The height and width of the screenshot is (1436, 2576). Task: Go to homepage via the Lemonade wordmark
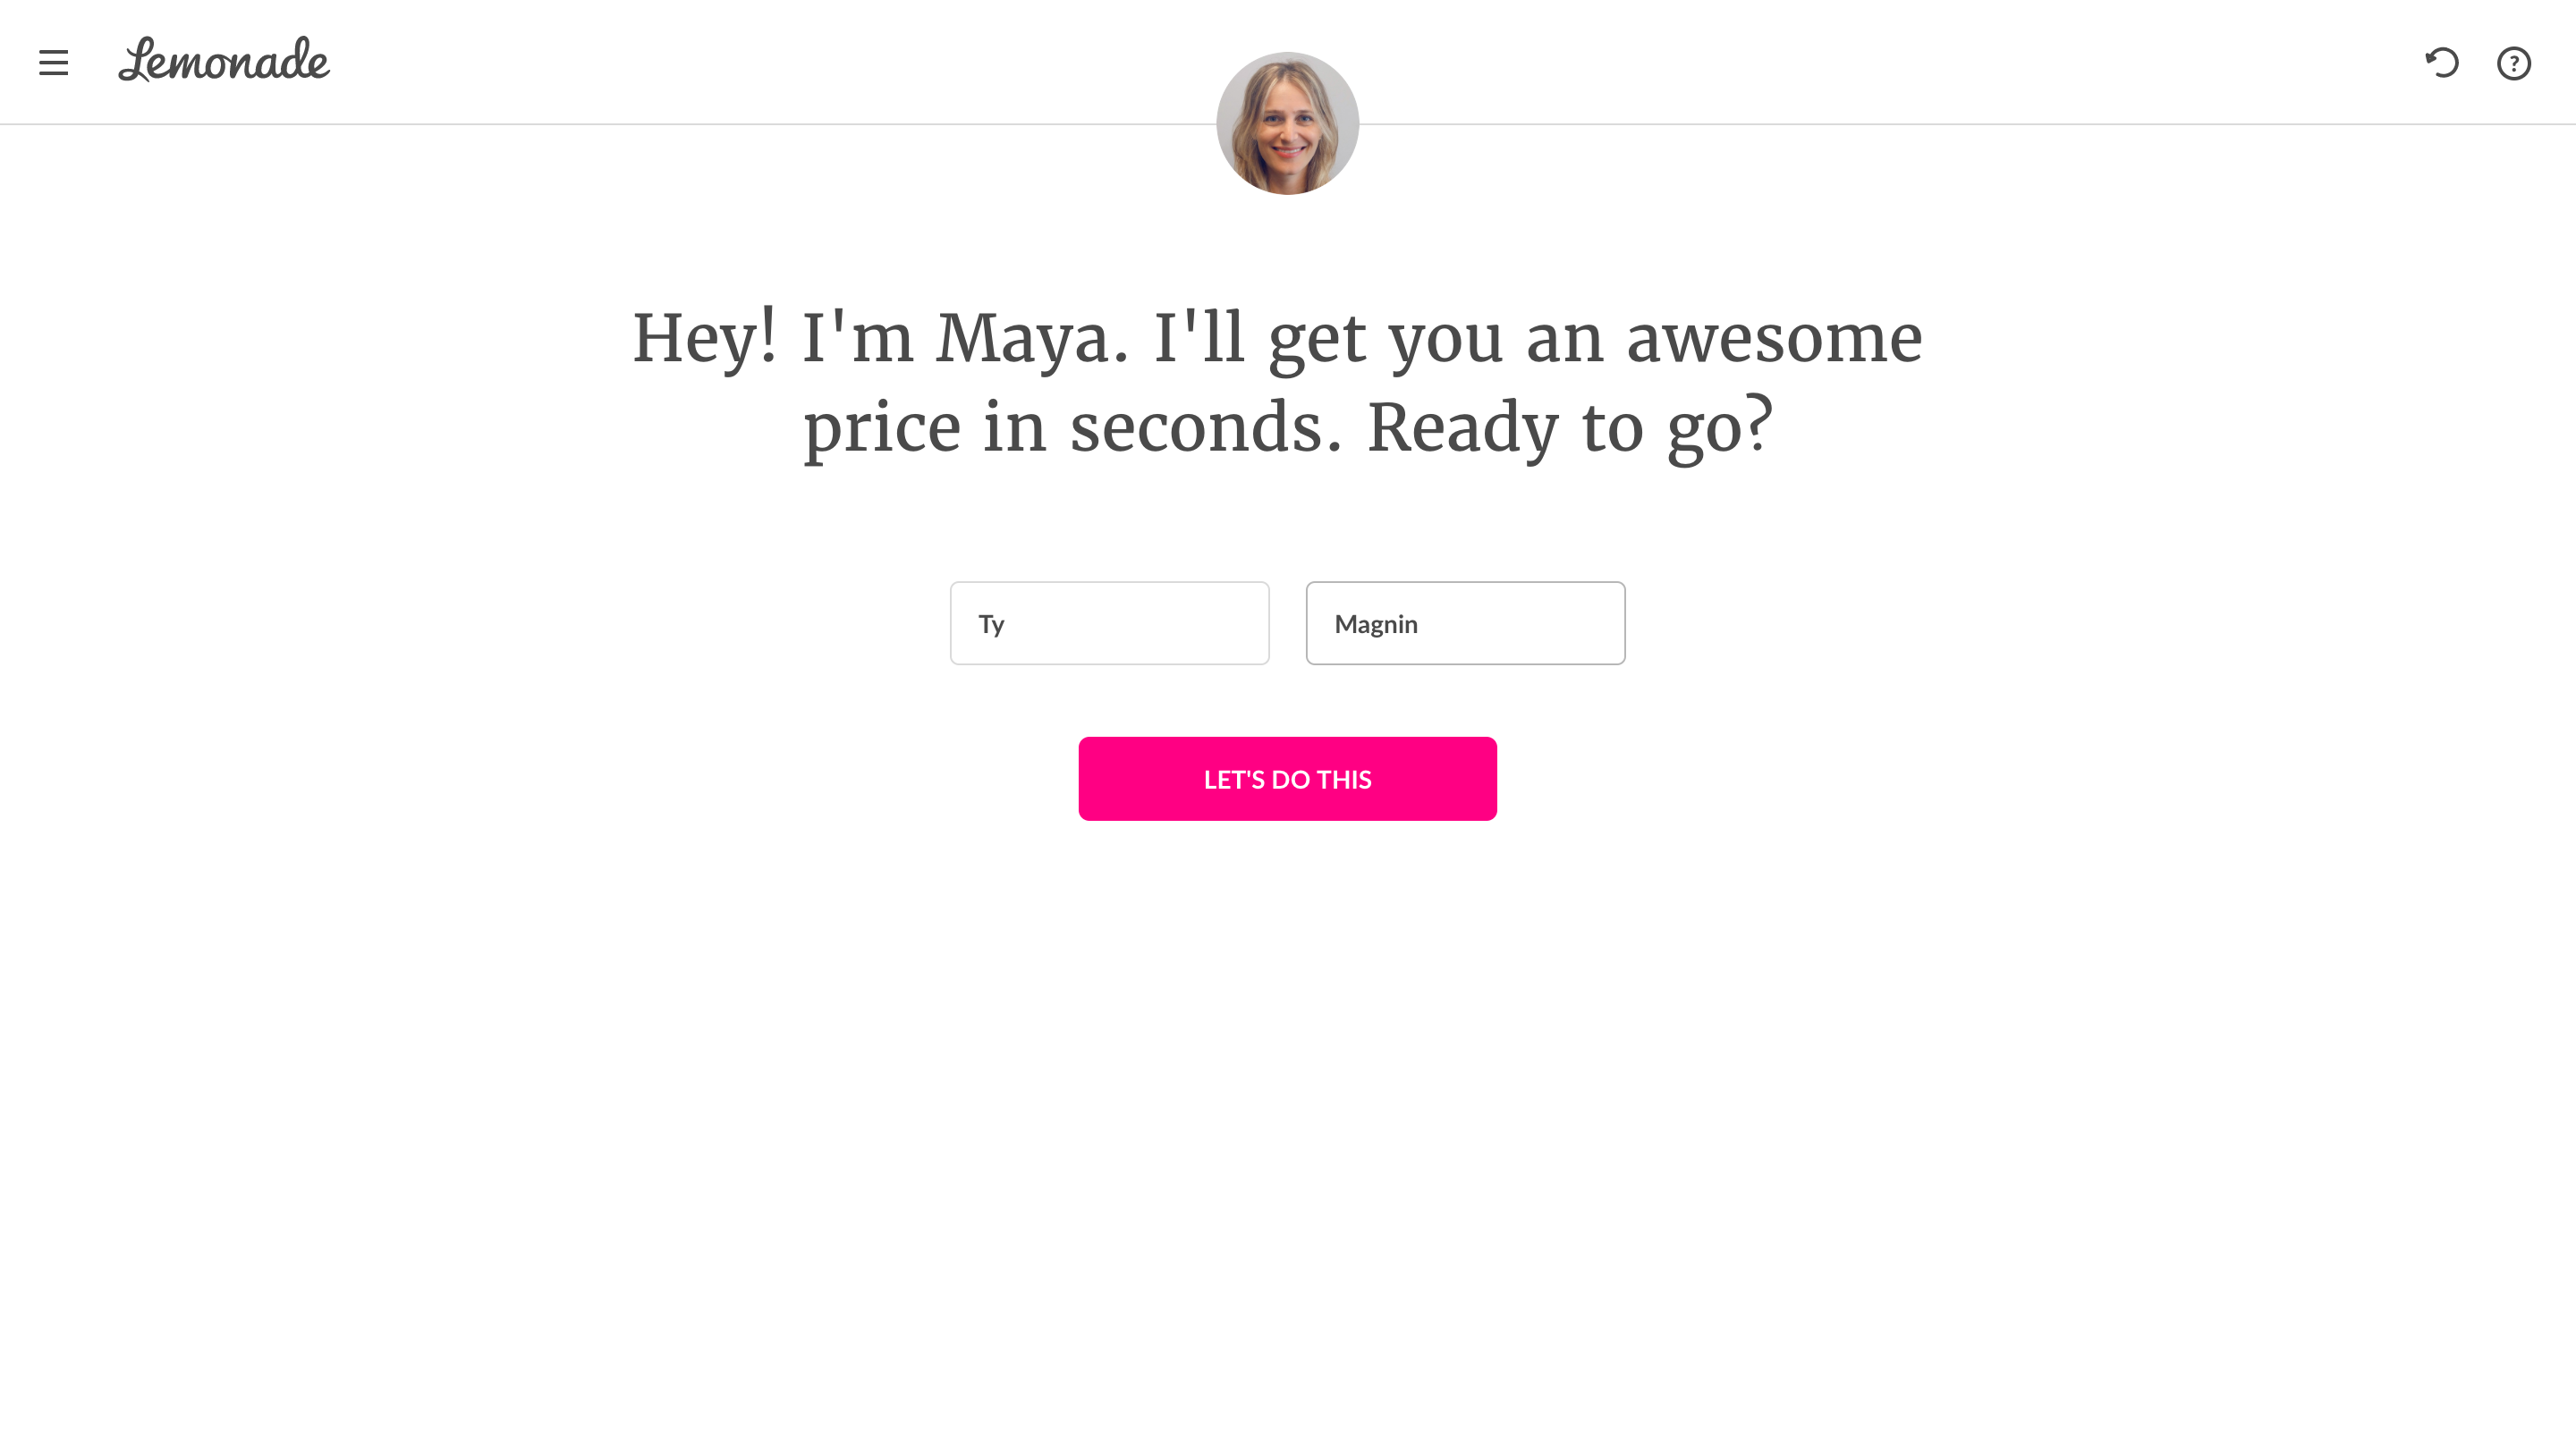224,60
